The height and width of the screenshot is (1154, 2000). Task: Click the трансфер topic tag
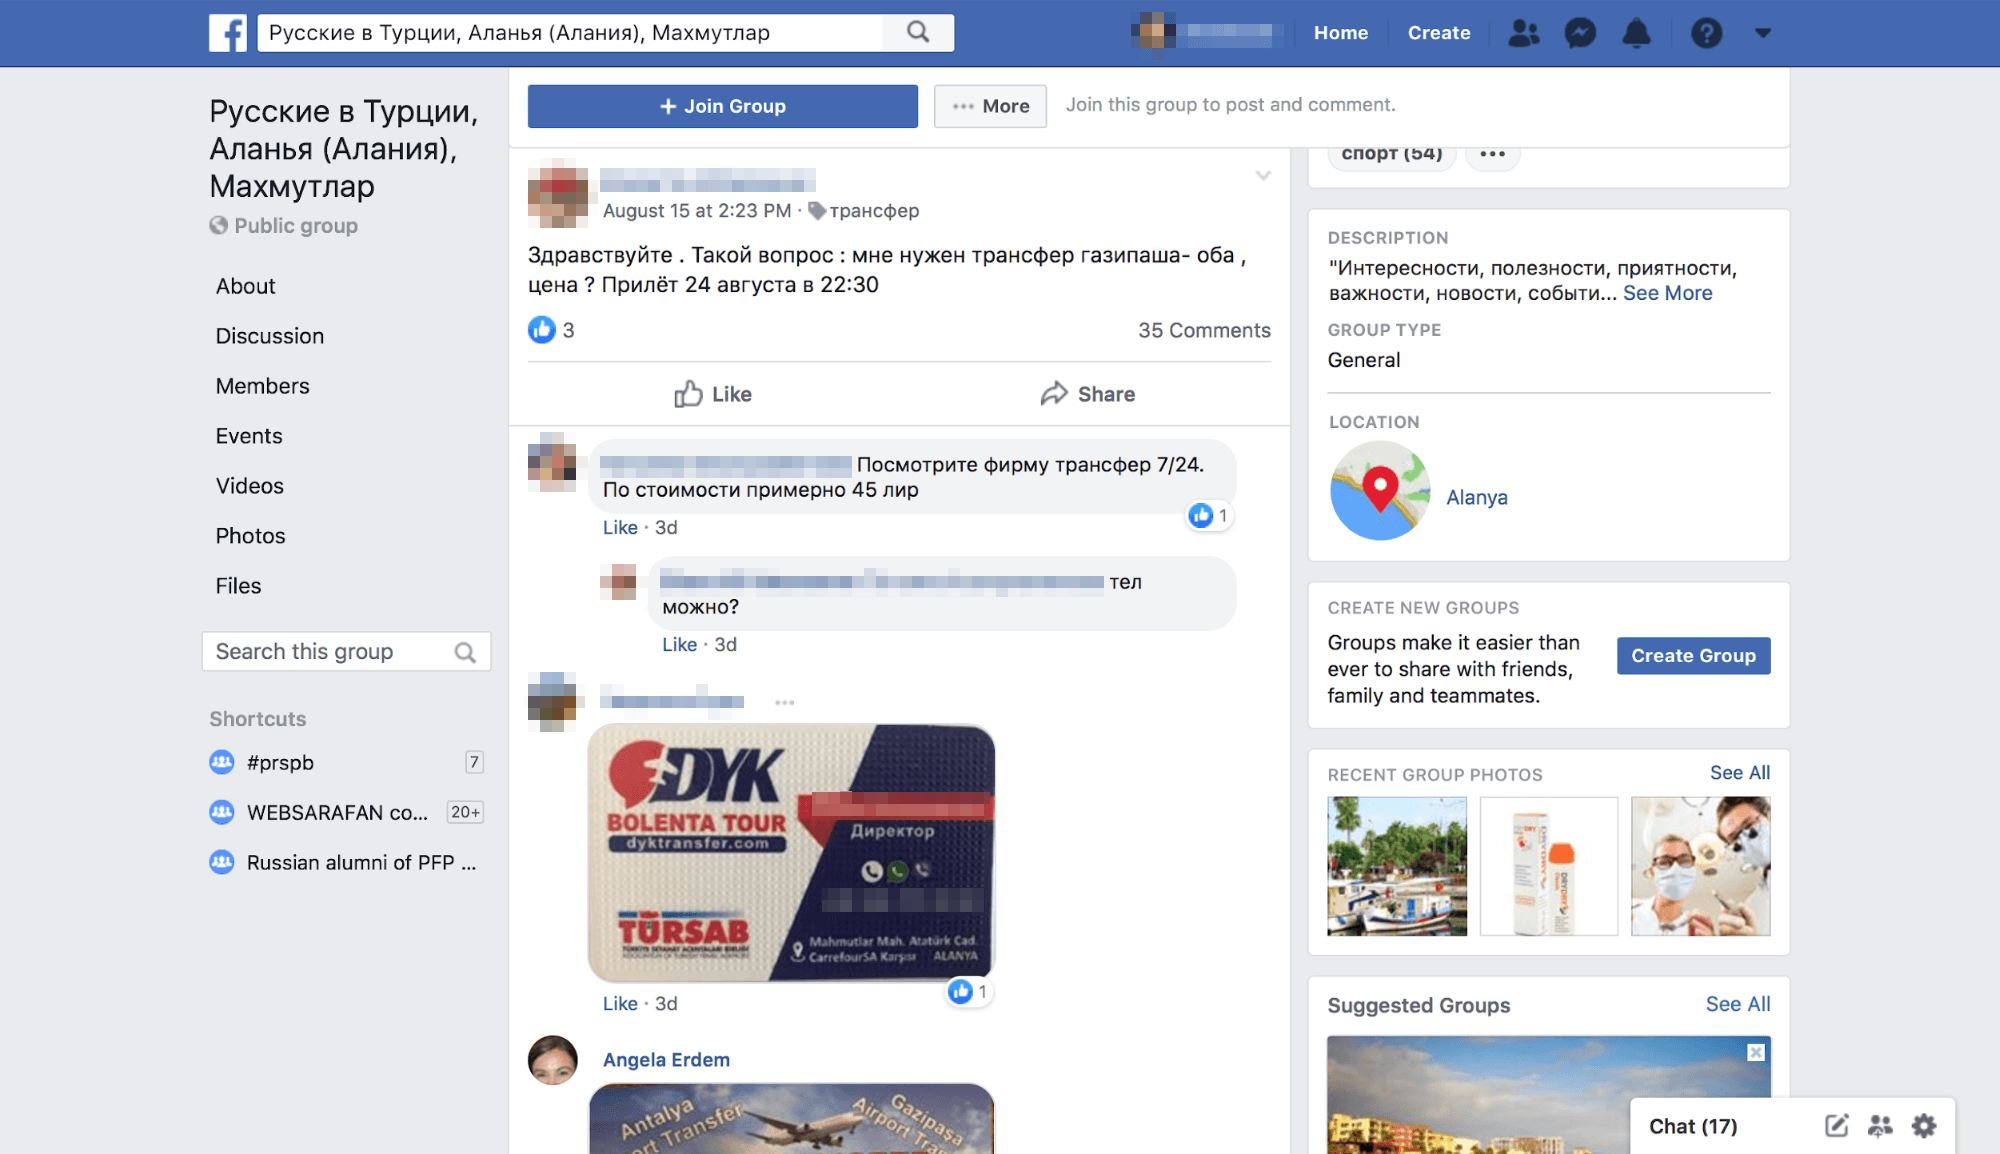click(873, 211)
